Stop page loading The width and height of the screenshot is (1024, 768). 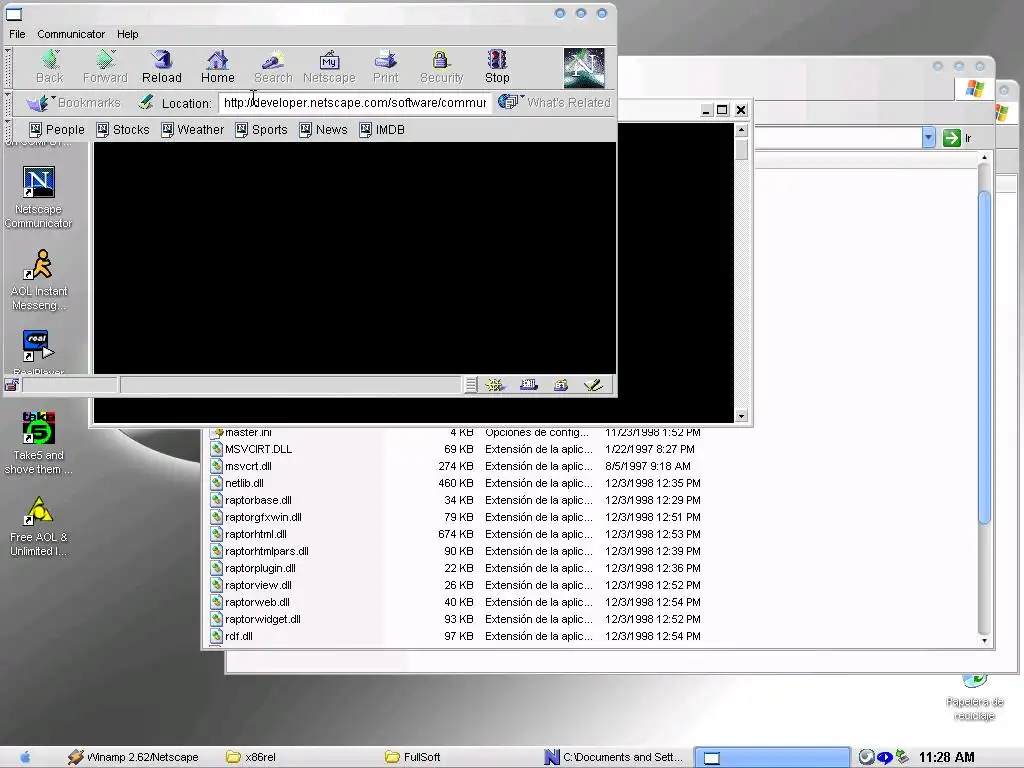pos(497,68)
